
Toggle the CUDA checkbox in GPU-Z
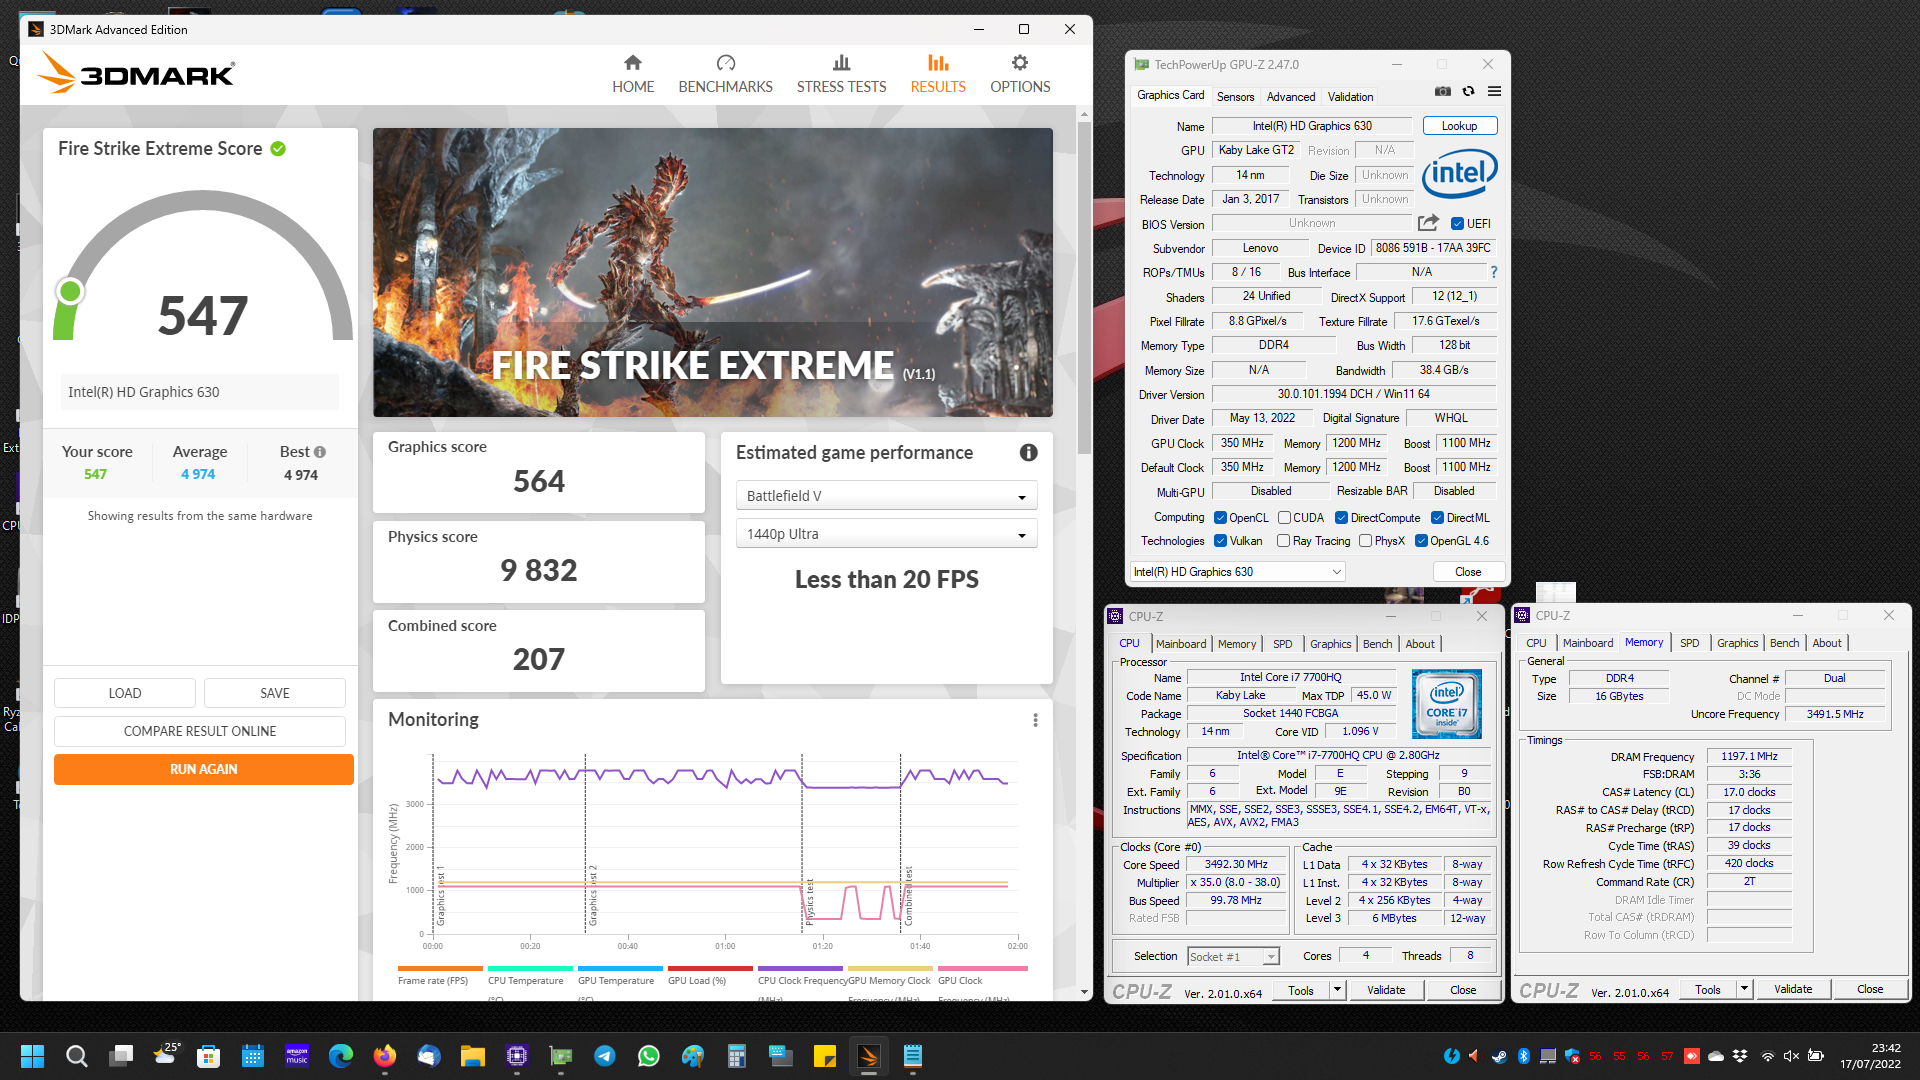click(1284, 518)
